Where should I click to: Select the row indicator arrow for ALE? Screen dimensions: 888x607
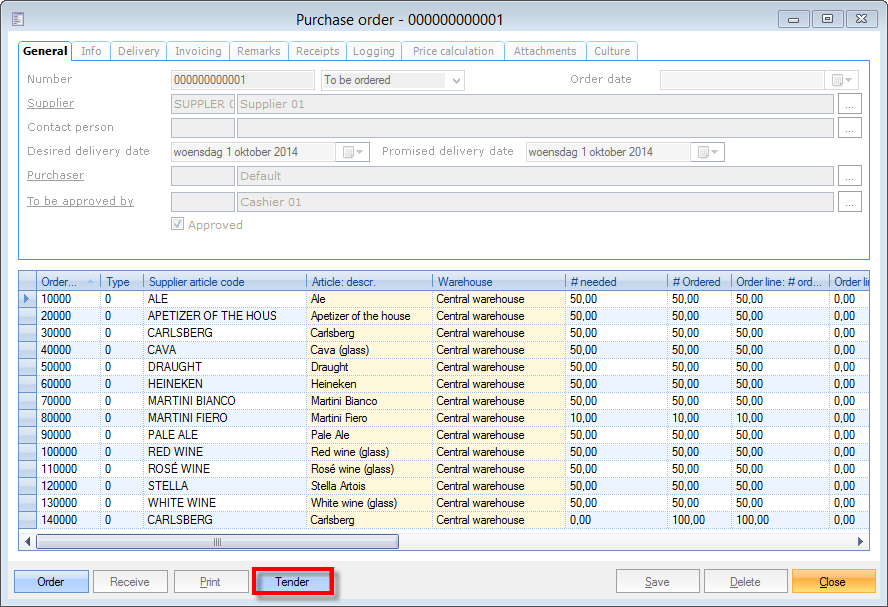pos(27,299)
